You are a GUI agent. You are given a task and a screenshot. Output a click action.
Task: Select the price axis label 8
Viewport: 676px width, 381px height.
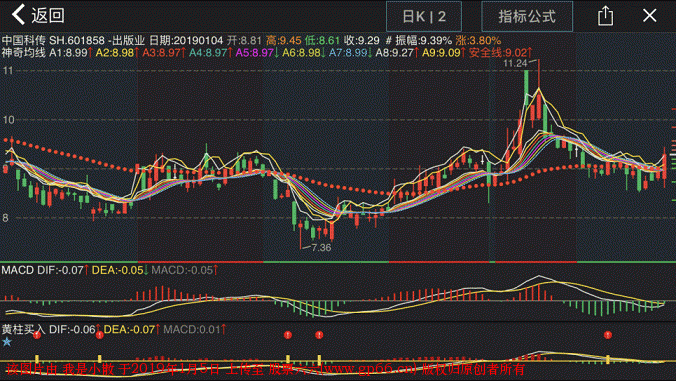5,218
